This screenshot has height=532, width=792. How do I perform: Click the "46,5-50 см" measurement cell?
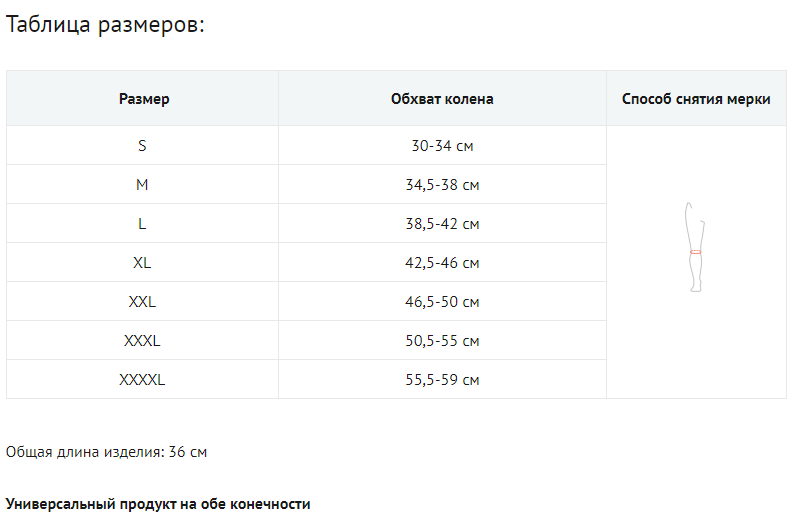[442, 302]
